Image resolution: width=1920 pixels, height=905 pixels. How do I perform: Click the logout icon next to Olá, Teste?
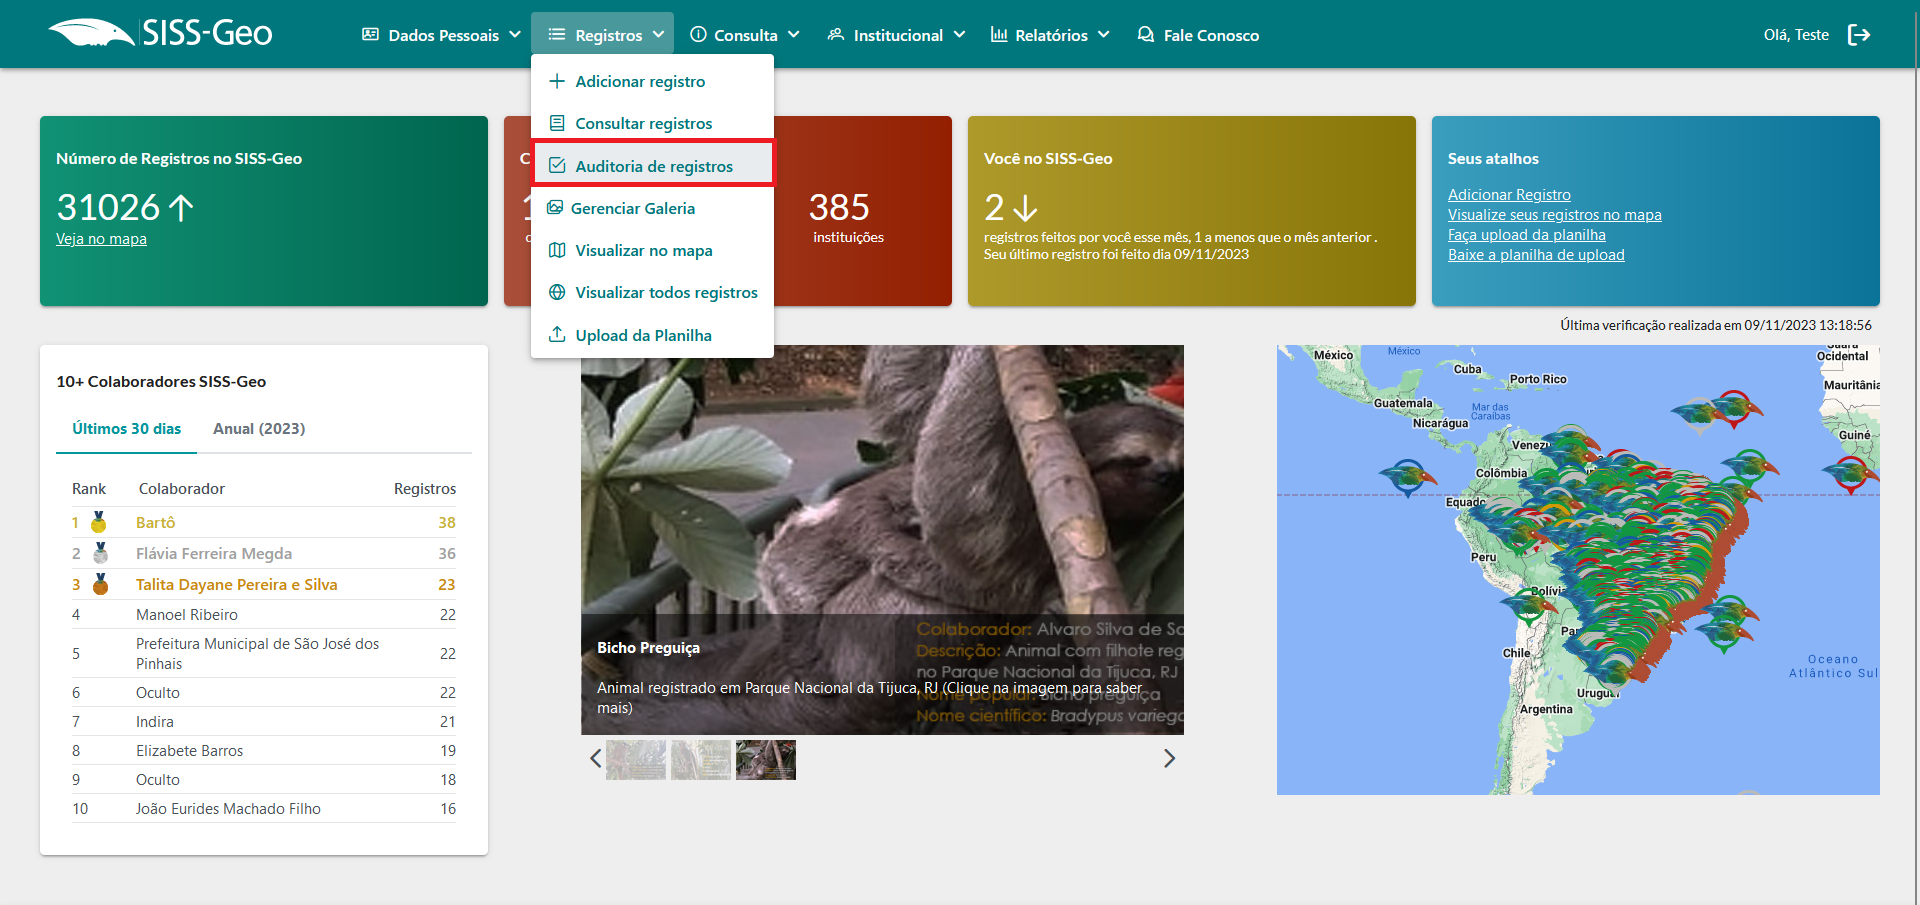pyautogui.click(x=1858, y=35)
